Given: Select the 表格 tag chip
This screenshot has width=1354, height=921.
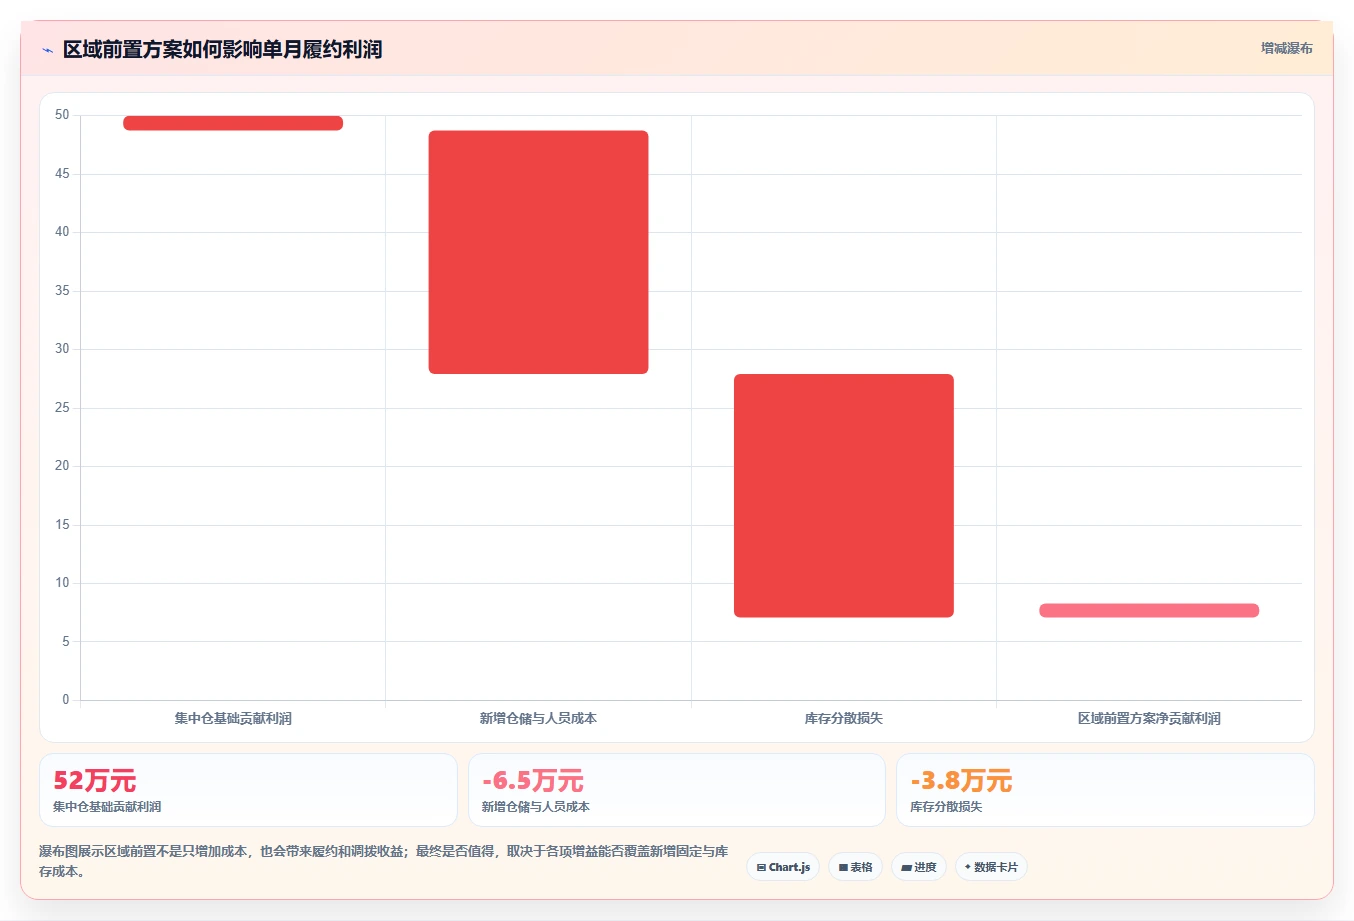Looking at the screenshot, I should (x=855, y=867).
